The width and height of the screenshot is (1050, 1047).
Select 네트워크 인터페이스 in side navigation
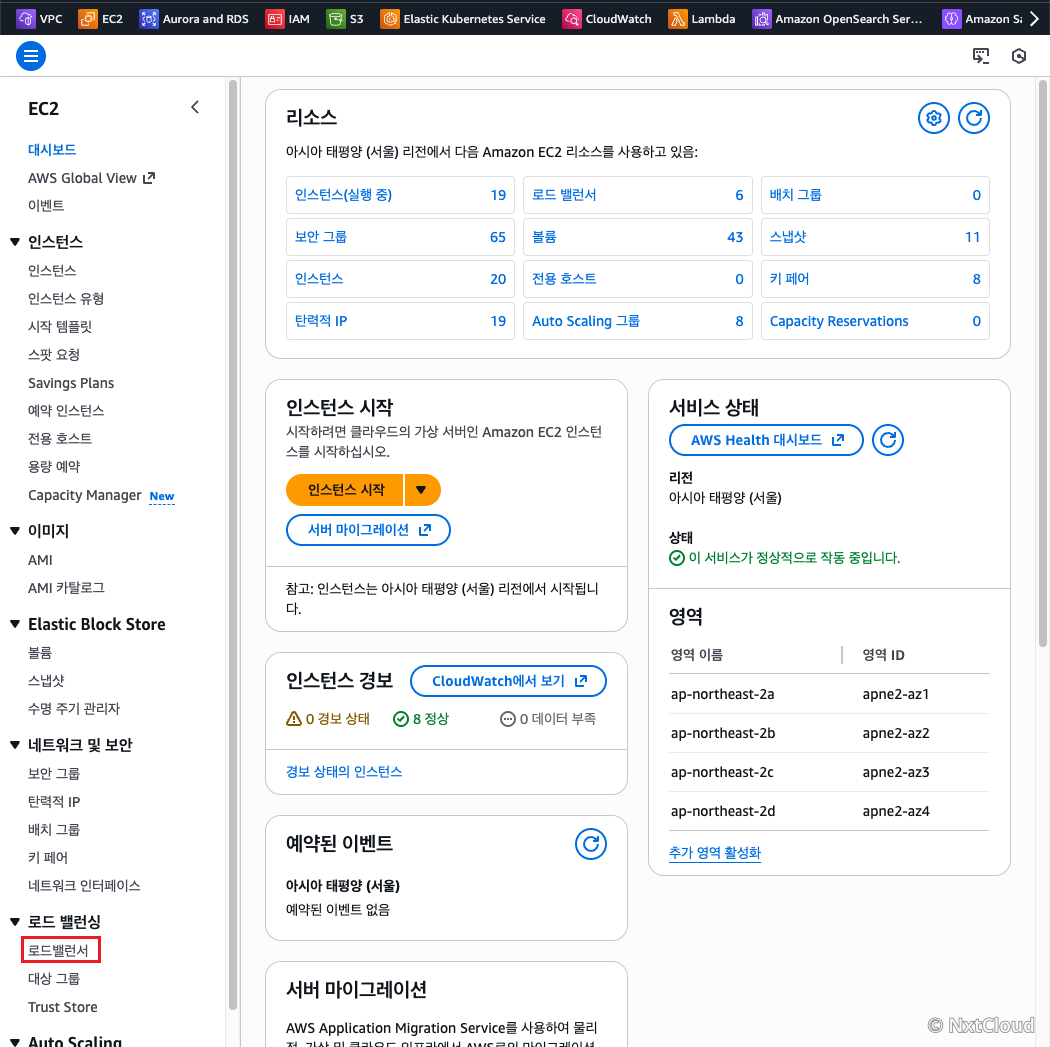(x=84, y=886)
